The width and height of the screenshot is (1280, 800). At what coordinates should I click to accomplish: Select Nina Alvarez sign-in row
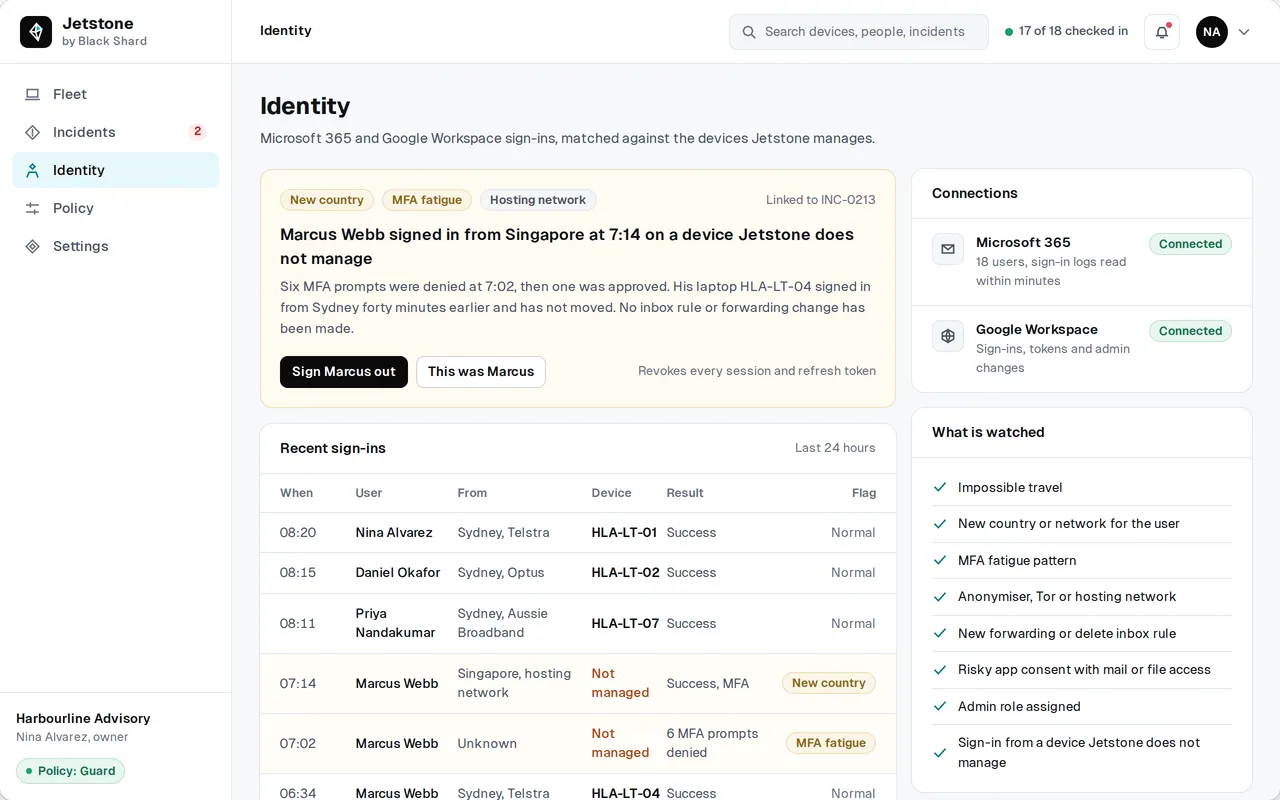tap(578, 533)
